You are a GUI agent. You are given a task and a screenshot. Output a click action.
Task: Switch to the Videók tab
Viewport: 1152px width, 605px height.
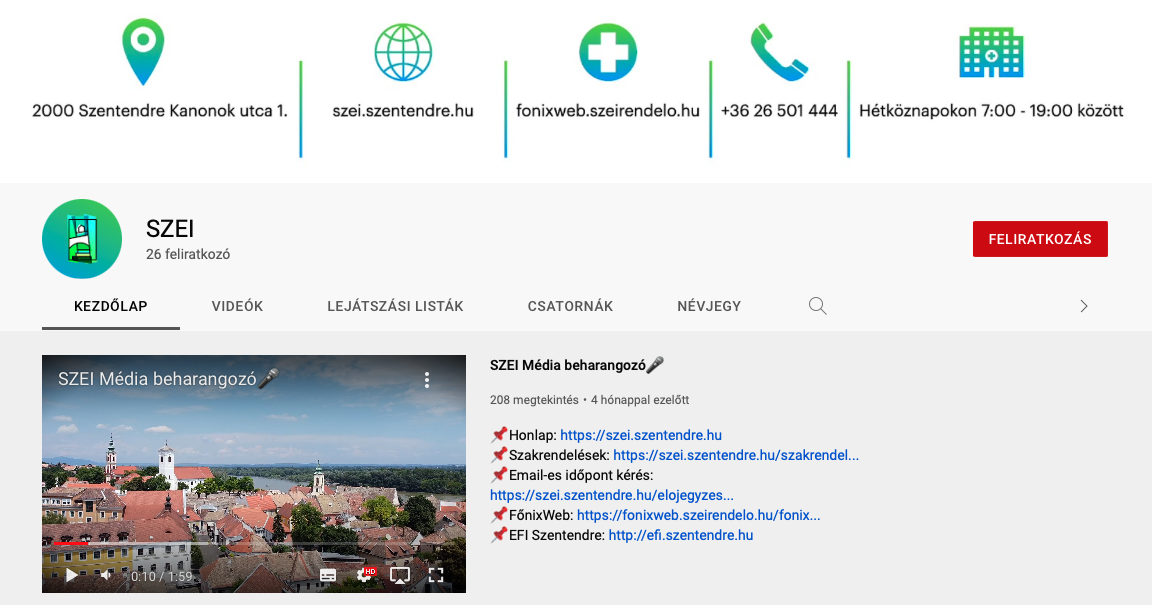tap(237, 306)
